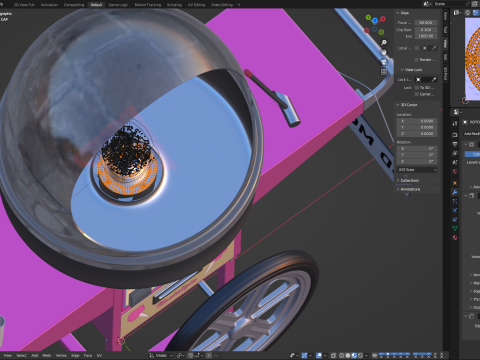This screenshot has height=360, width=480.
Task: Open the Scene properties tab
Action: point(455,162)
